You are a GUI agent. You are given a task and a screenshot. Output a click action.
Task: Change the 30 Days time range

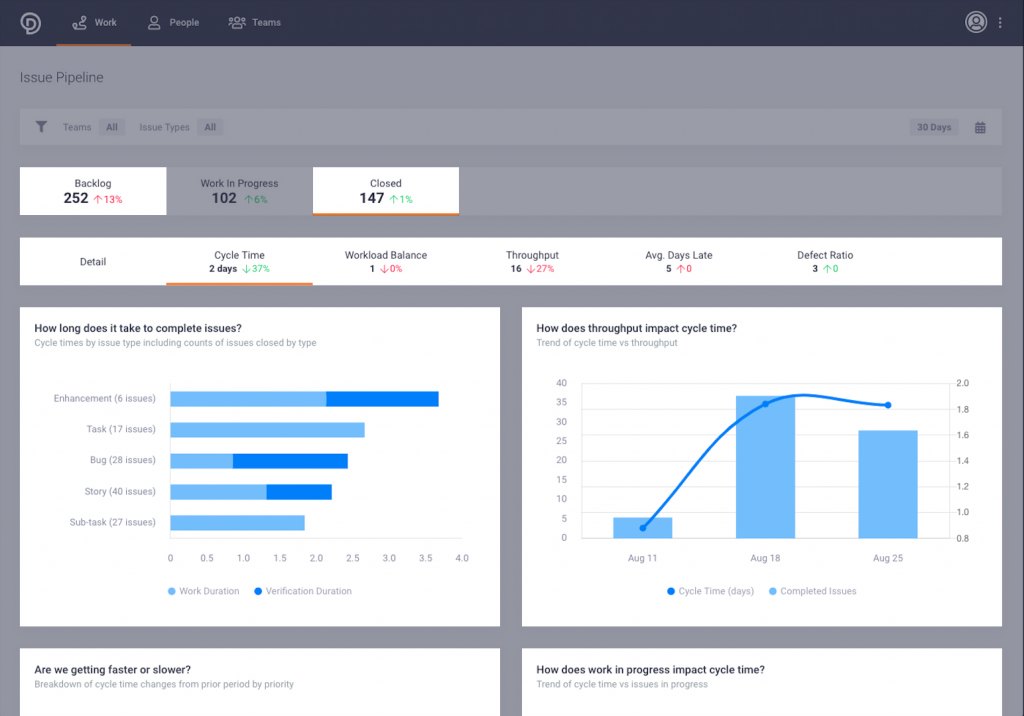(x=932, y=127)
